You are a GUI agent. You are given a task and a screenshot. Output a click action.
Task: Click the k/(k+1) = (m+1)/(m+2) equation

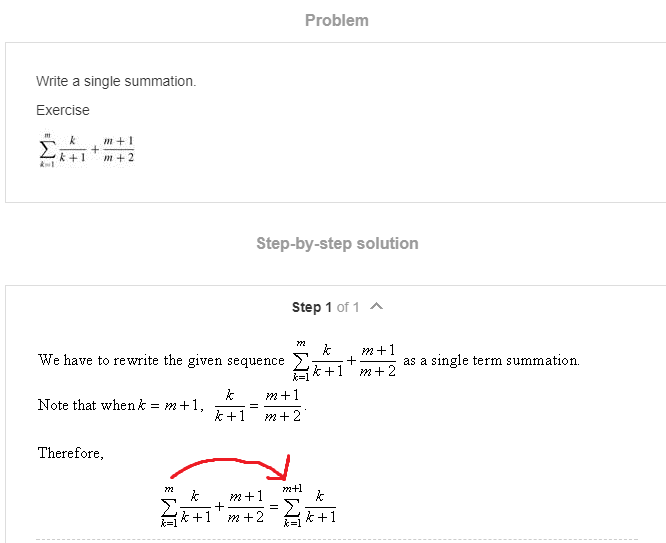[258, 405]
